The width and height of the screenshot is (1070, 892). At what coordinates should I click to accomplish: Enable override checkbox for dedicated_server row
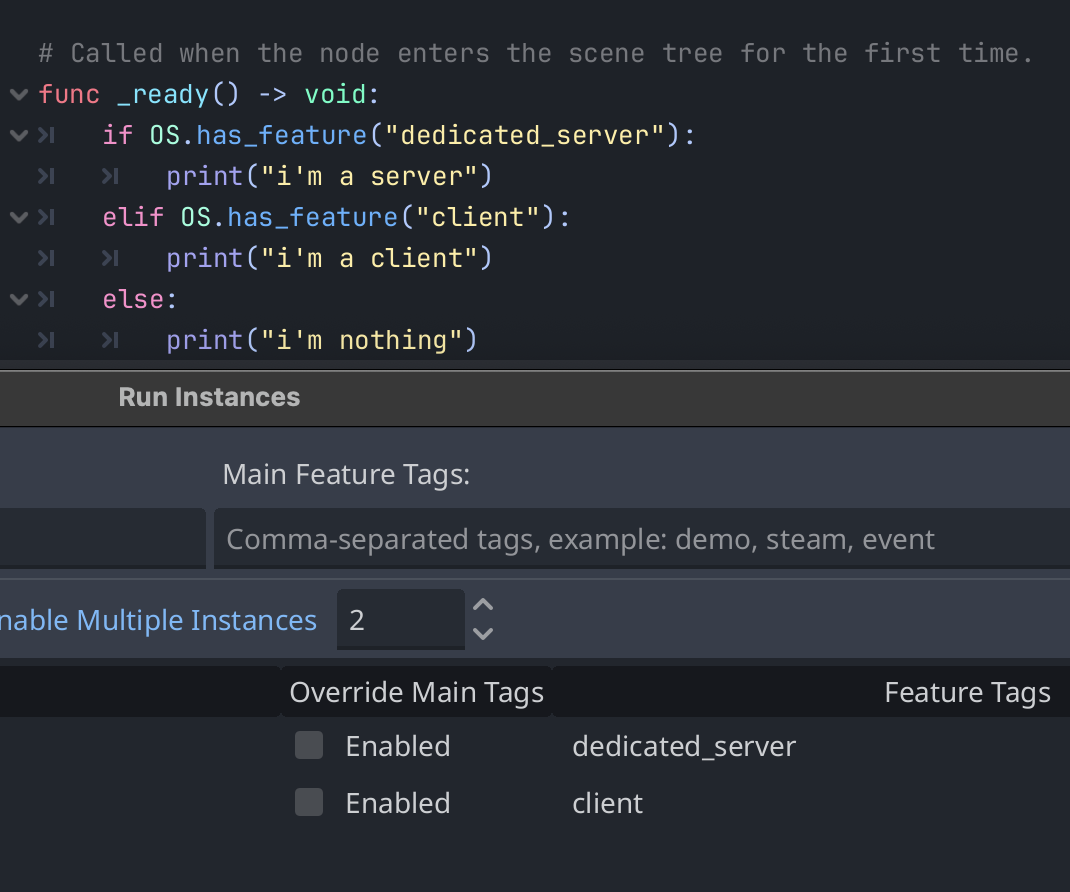[x=309, y=745]
